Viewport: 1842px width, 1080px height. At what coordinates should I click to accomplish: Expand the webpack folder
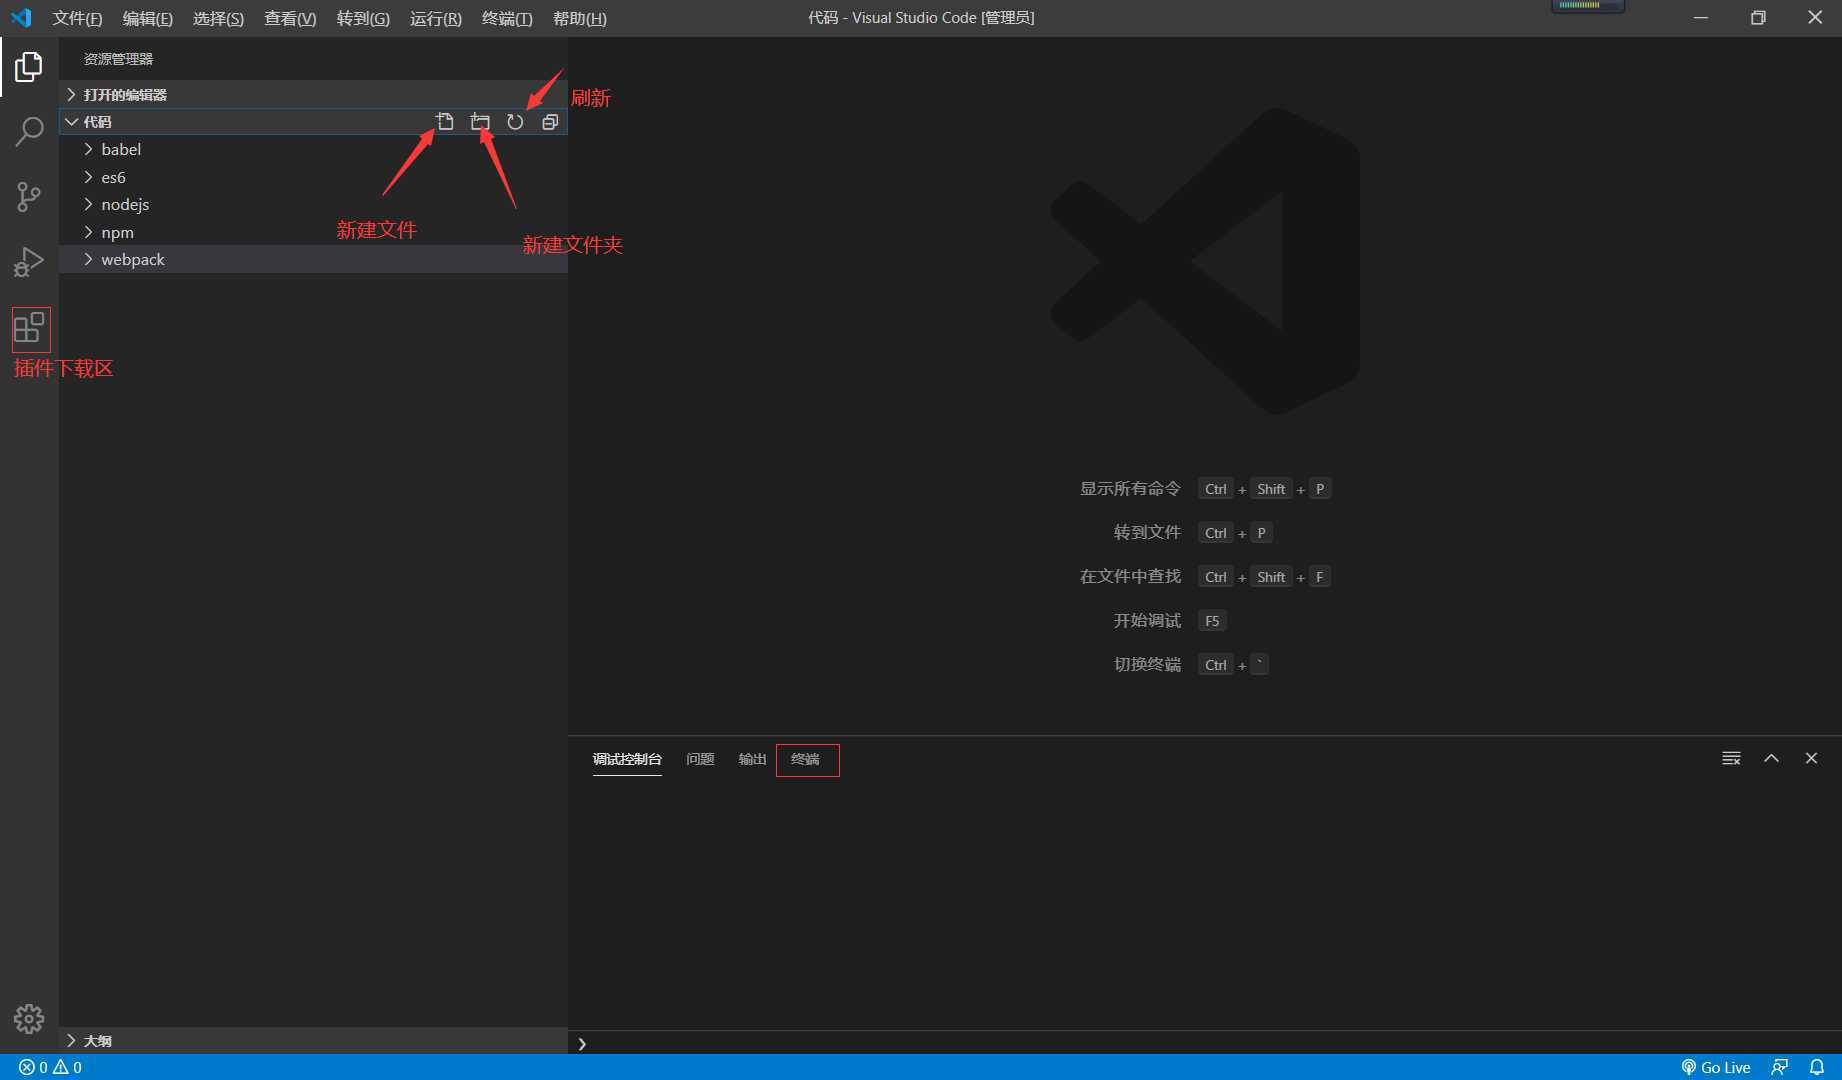coord(313,259)
